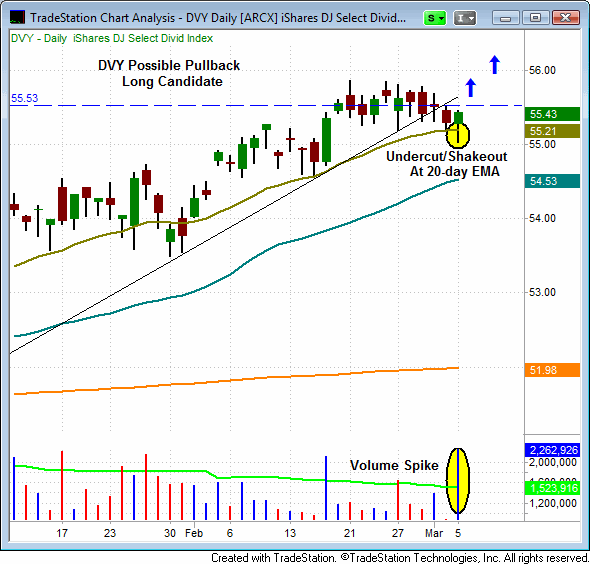Select the 2,262,926 volume value label
The width and height of the screenshot is (590, 564).
point(552,450)
